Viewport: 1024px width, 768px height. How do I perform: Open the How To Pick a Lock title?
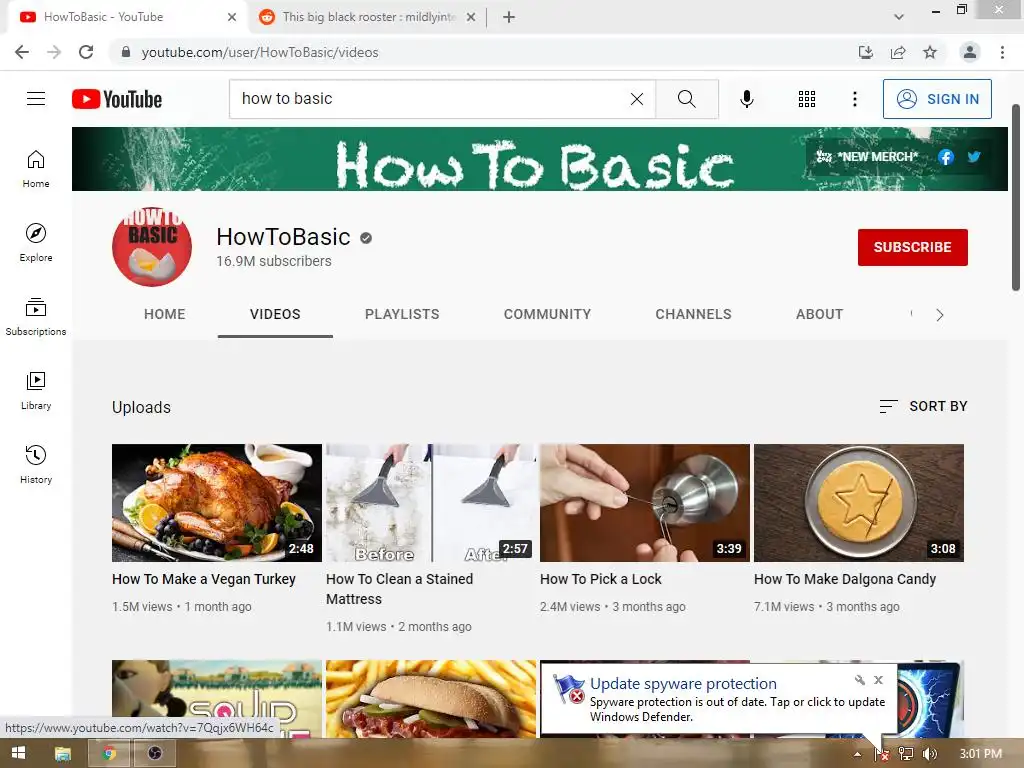(601, 579)
